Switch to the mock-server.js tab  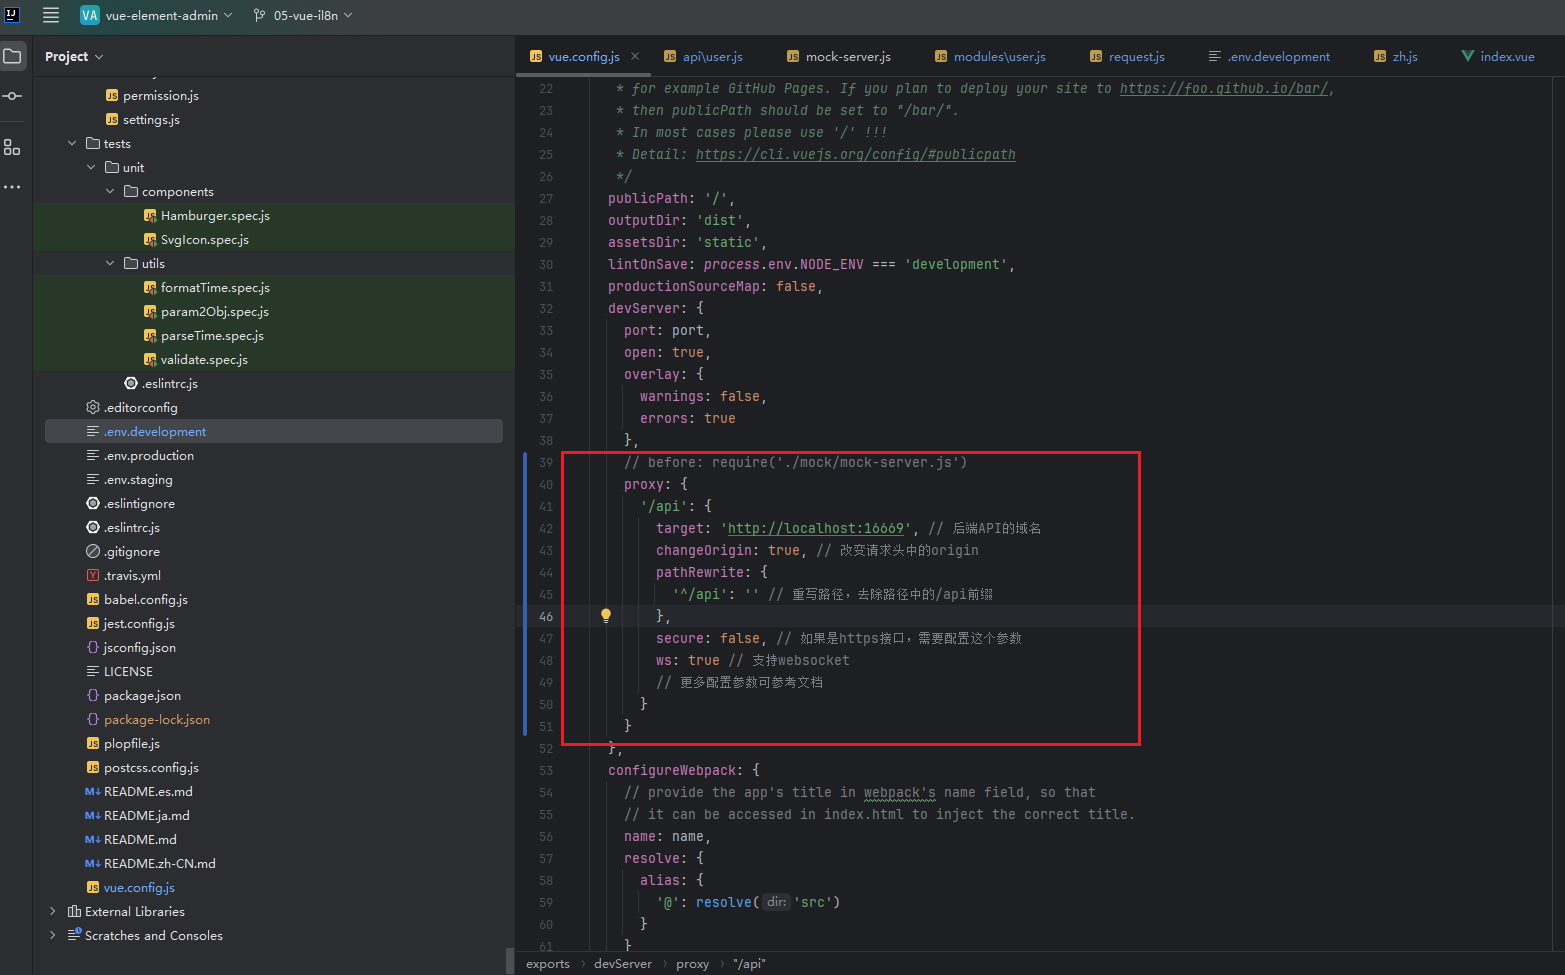[847, 56]
